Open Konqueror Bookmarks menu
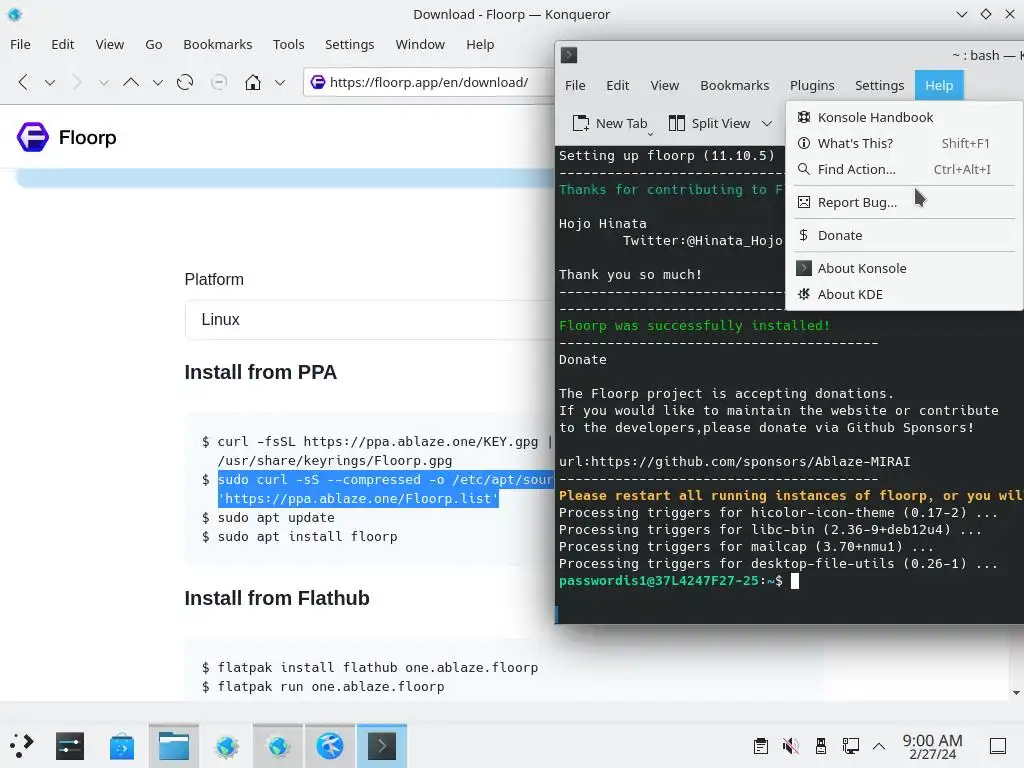Screen dimensions: 1024x768 pos(217,44)
